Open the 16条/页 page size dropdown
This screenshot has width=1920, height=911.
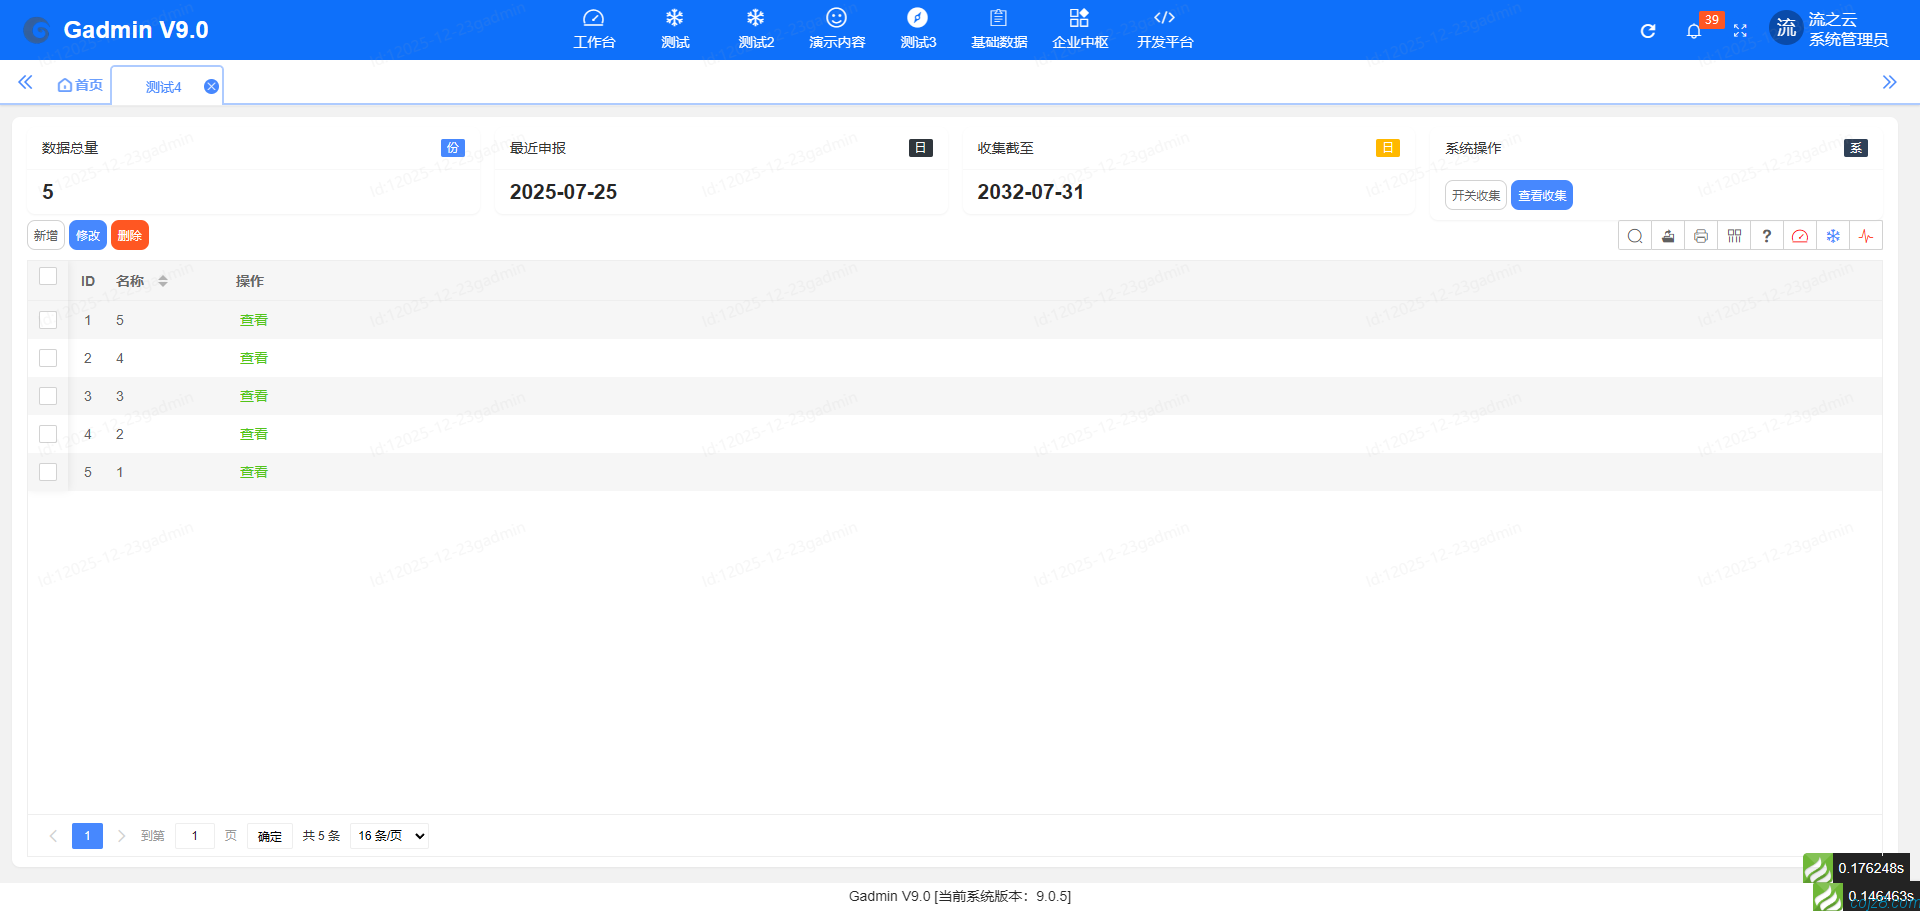(x=388, y=835)
